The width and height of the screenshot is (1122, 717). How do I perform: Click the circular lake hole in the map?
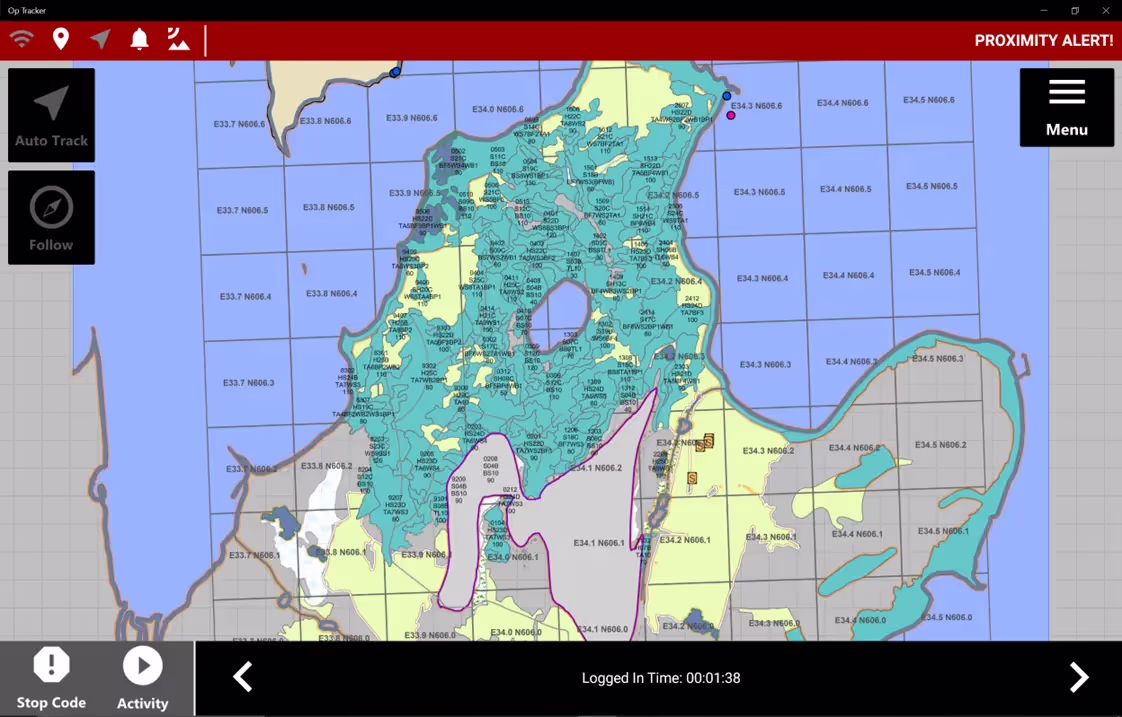coord(561,316)
